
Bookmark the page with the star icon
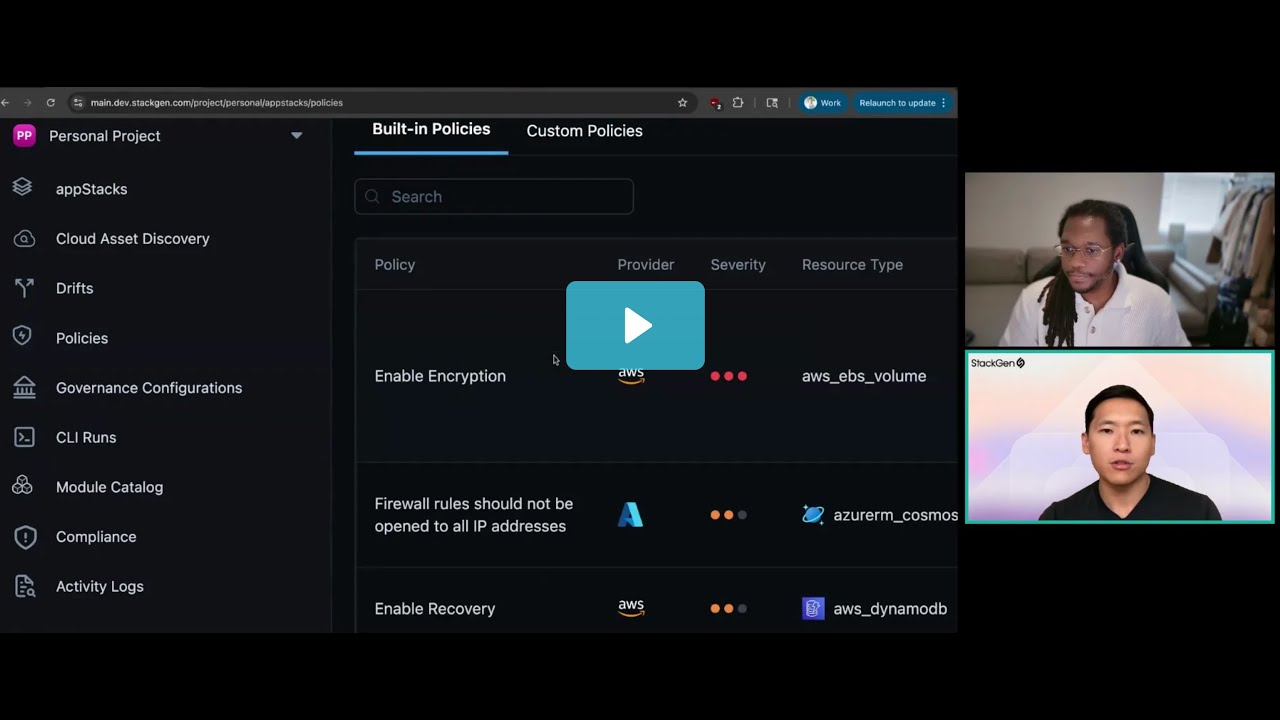point(683,102)
